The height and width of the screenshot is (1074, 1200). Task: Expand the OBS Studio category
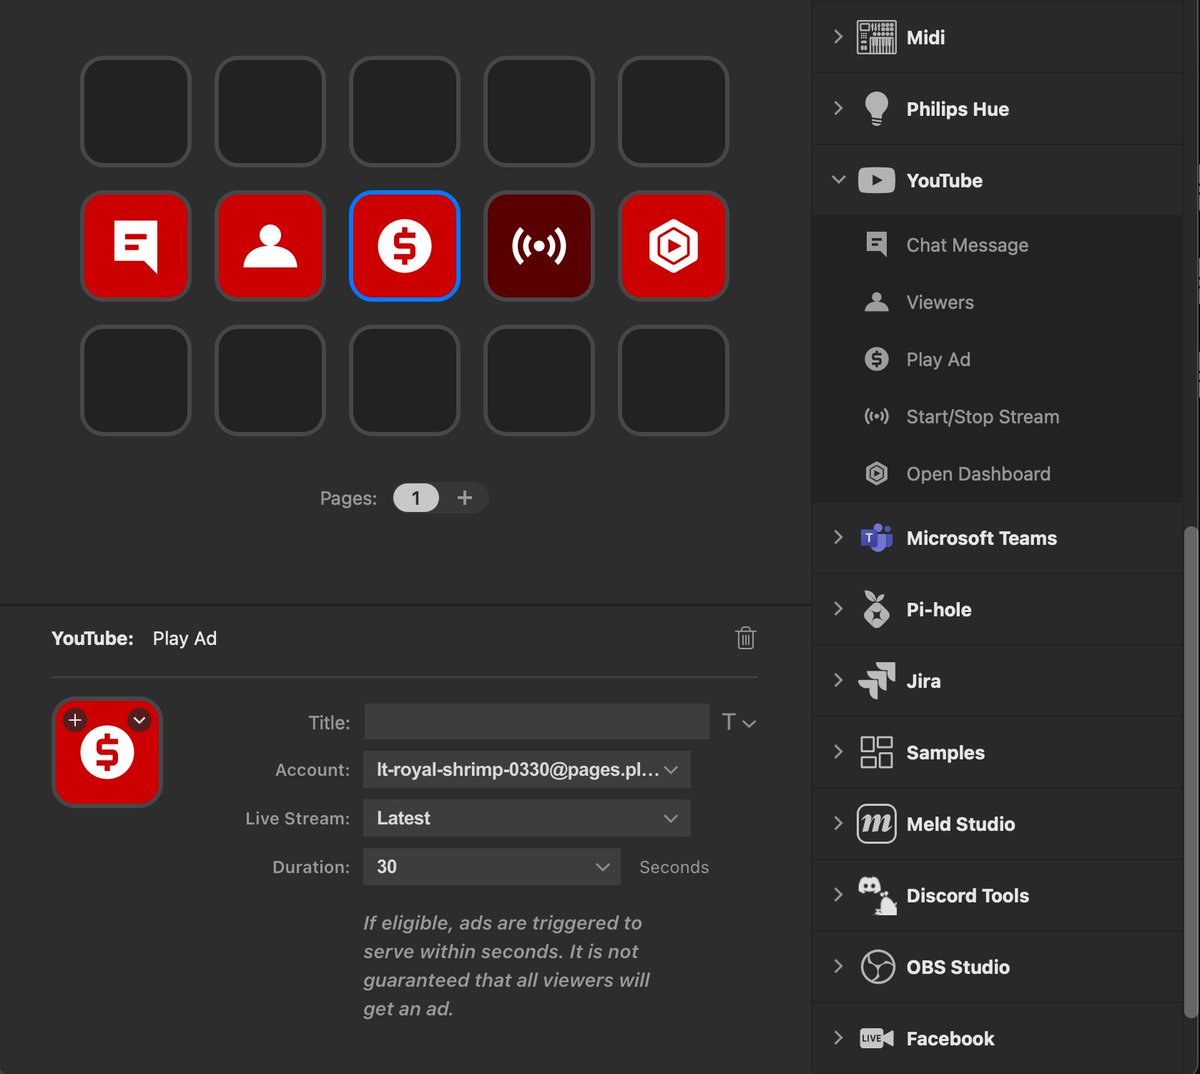(838, 967)
